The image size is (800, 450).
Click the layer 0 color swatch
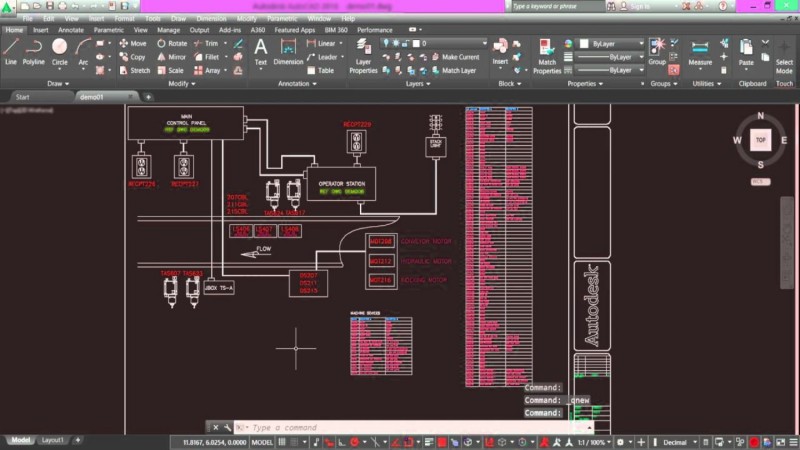pyautogui.click(x=416, y=43)
